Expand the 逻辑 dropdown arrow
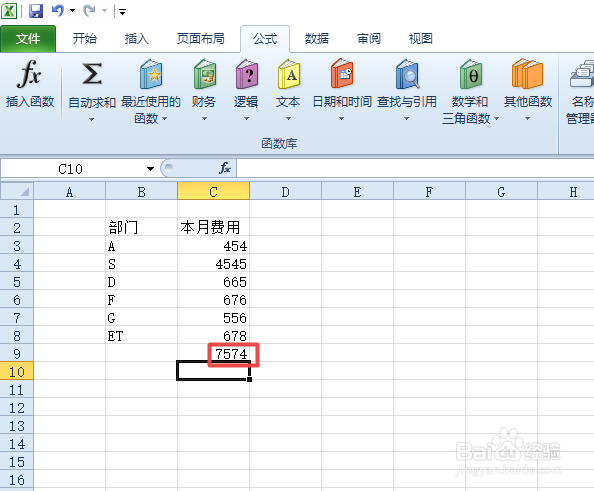 (247, 119)
